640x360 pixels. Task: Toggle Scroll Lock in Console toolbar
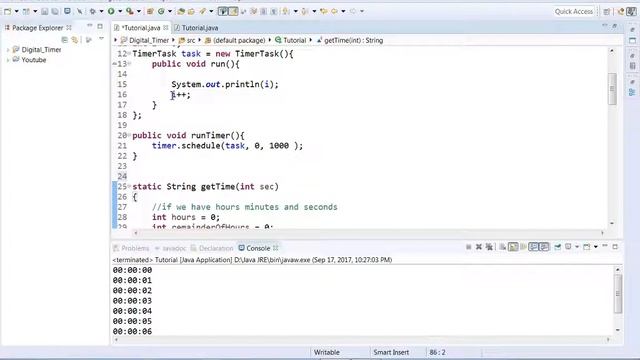tap(513, 247)
